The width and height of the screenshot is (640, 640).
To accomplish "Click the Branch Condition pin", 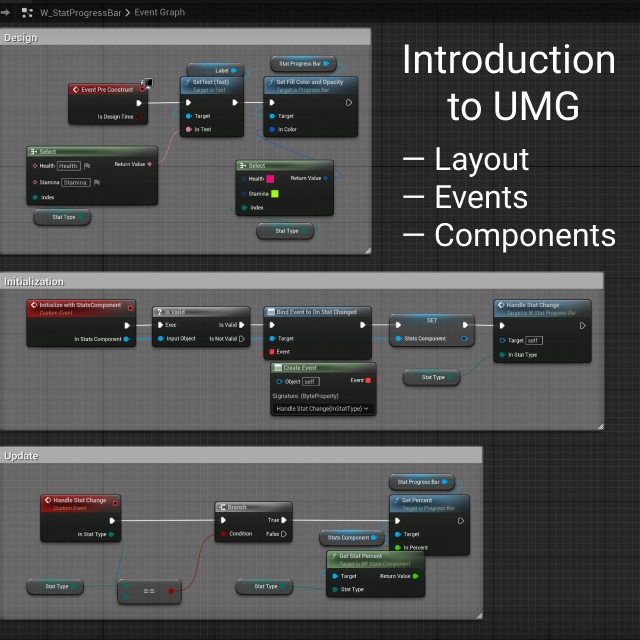I will (x=224, y=534).
